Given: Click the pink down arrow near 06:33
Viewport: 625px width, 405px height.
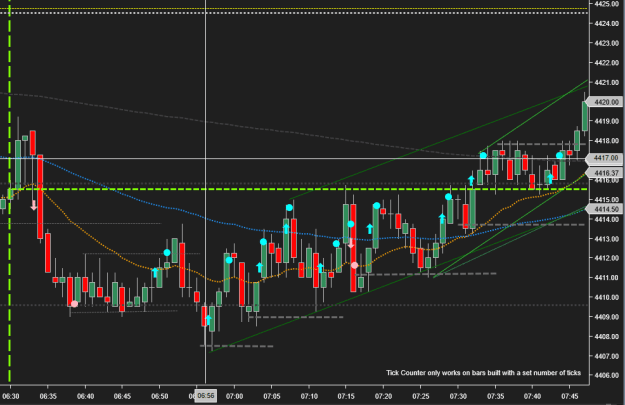Looking at the screenshot, I should point(34,205).
